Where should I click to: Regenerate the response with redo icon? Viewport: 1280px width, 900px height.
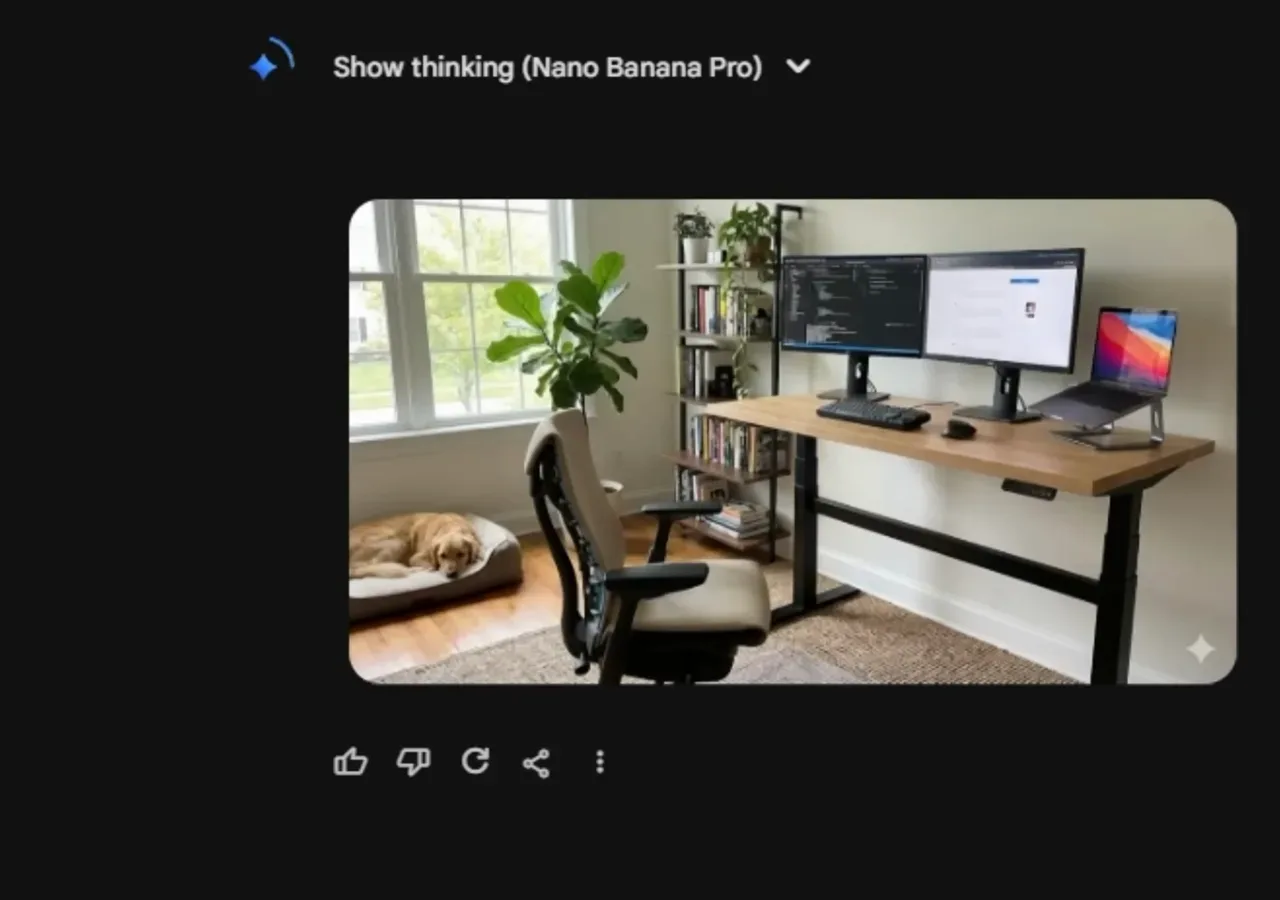tap(475, 762)
